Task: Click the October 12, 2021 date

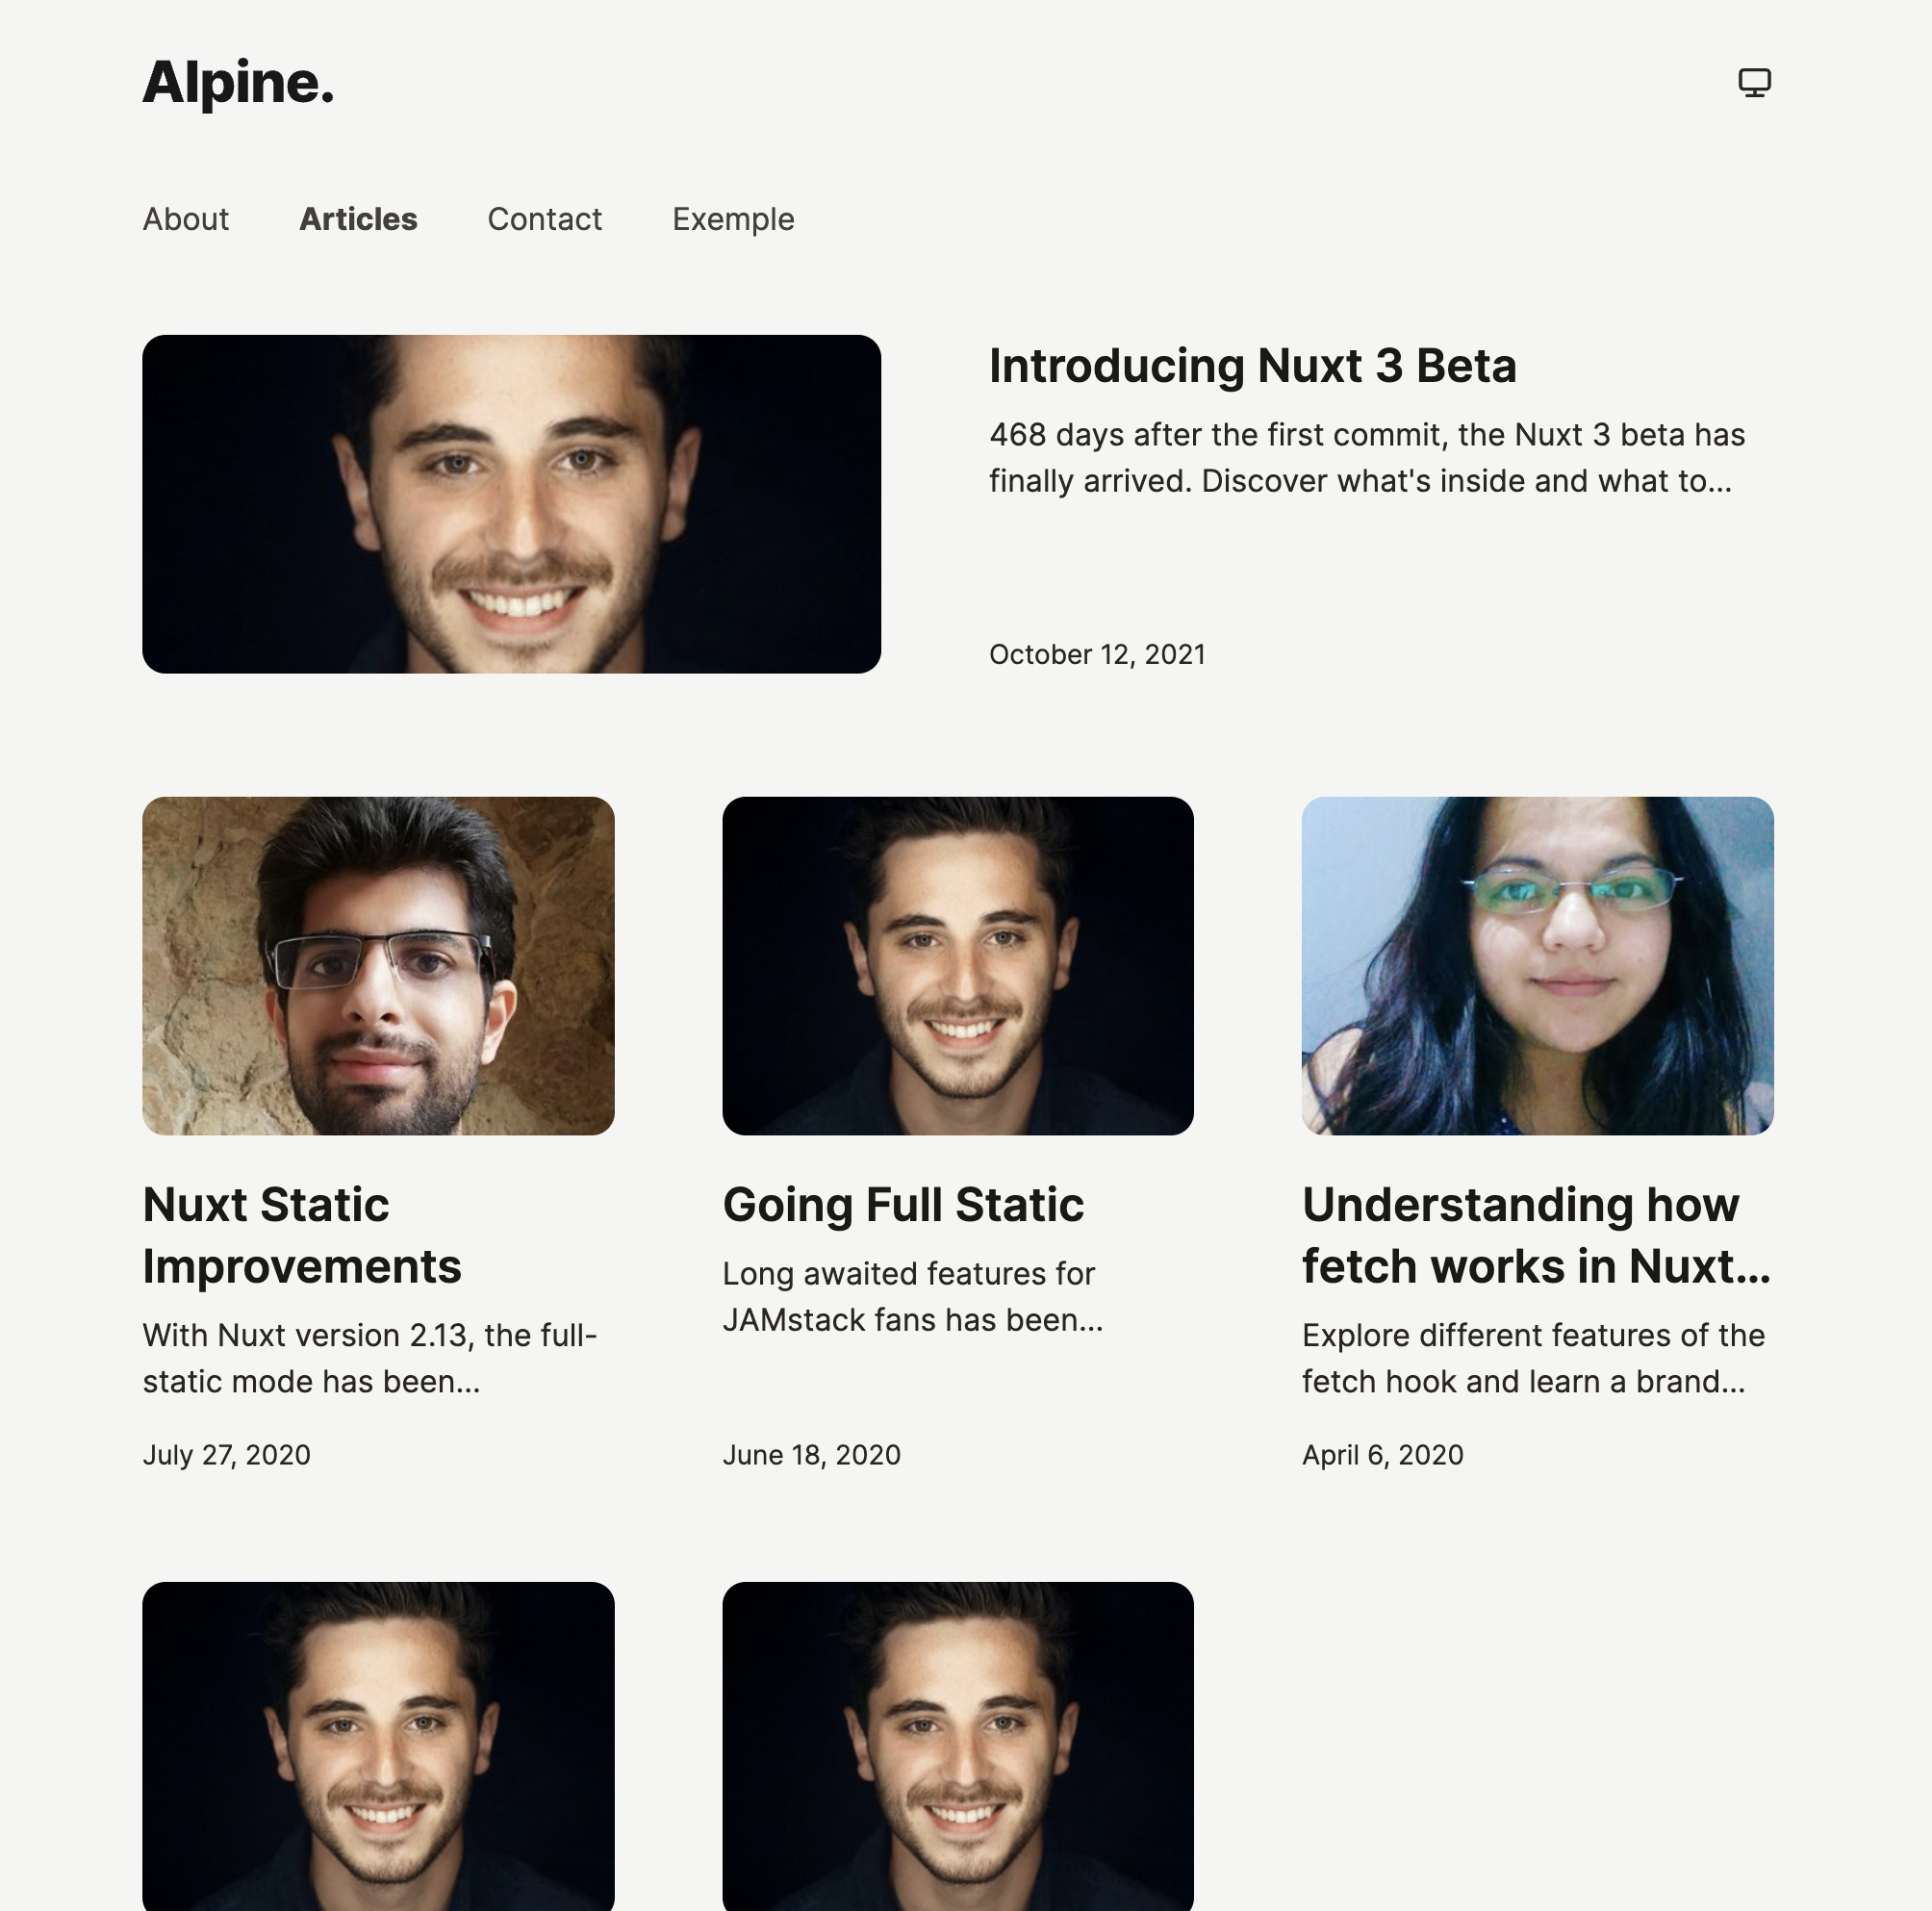Action: (x=1097, y=654)
